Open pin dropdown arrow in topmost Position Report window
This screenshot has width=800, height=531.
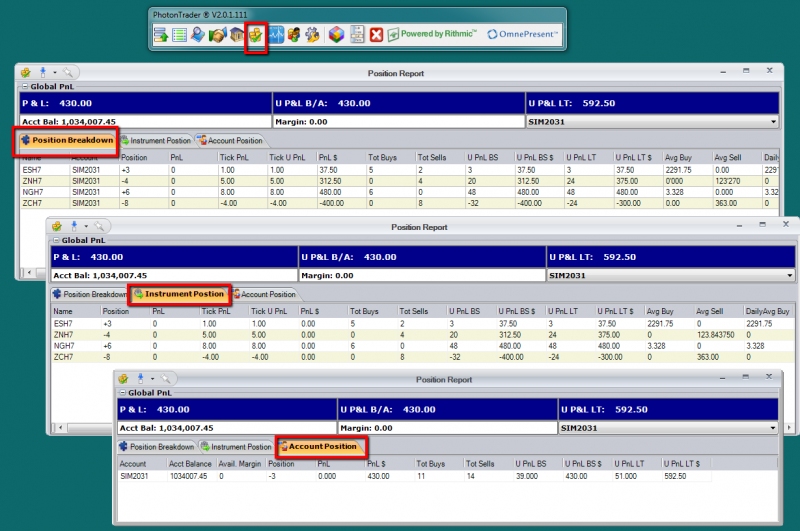[x=55, y=72]
